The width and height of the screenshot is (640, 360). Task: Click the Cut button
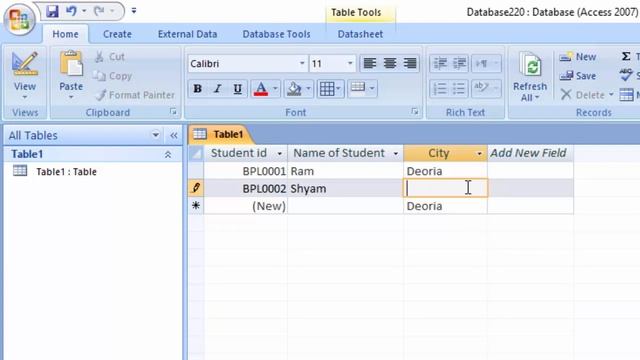(x=109, y=57)
